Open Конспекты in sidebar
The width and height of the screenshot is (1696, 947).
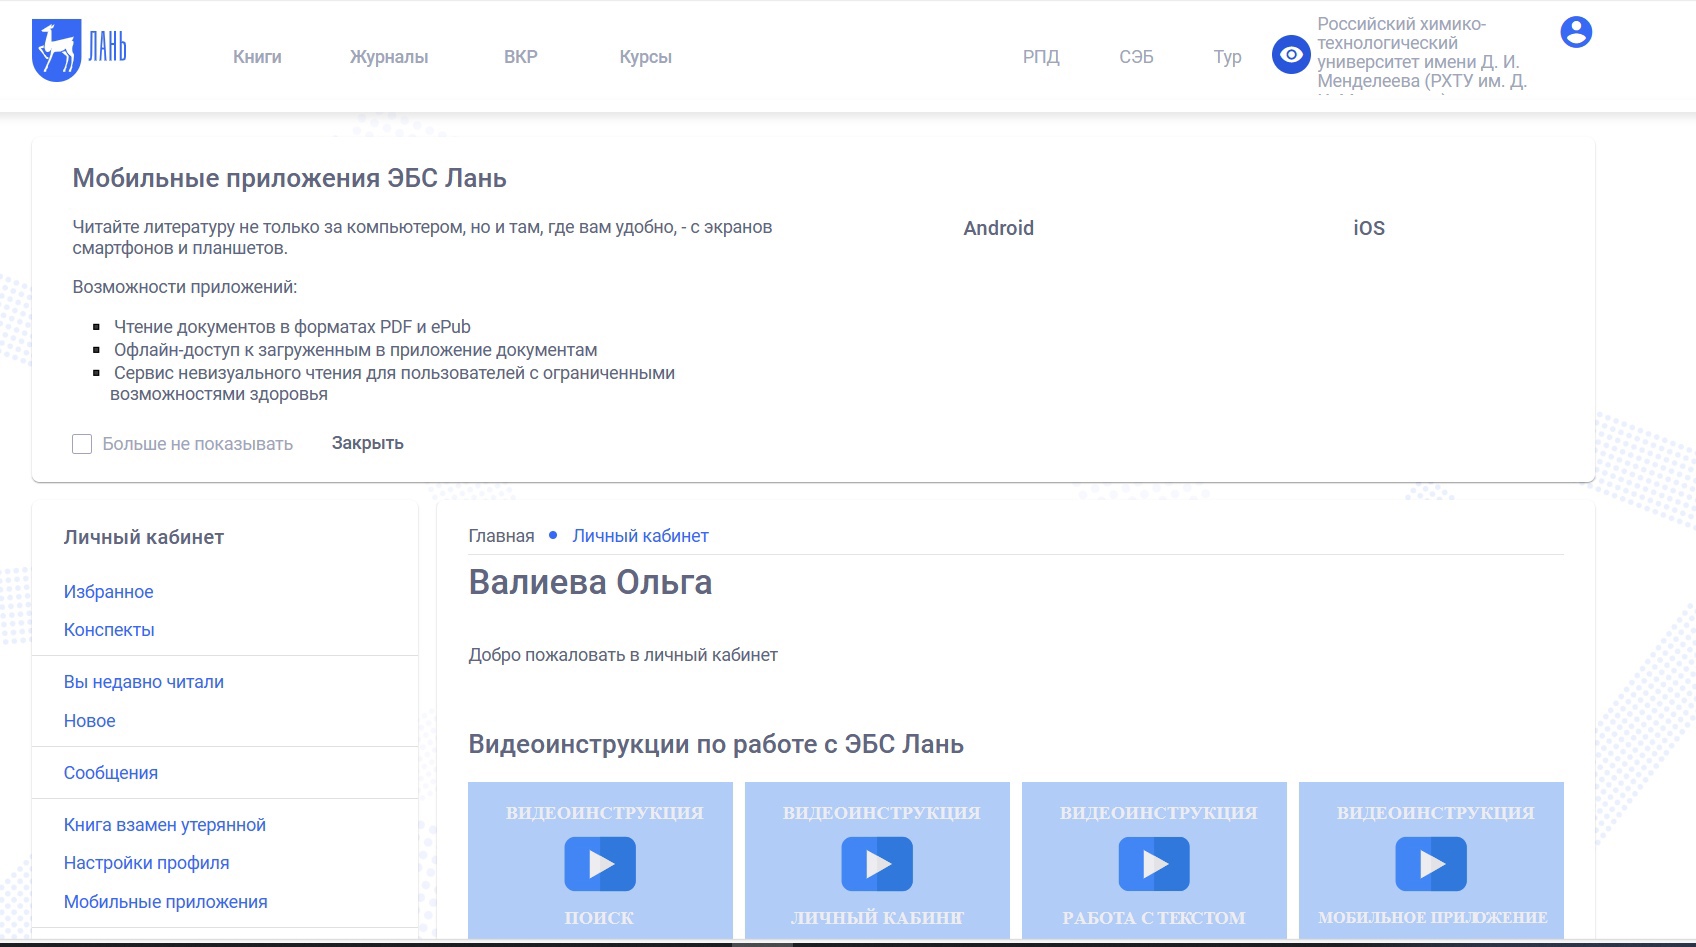click(109, 630)
